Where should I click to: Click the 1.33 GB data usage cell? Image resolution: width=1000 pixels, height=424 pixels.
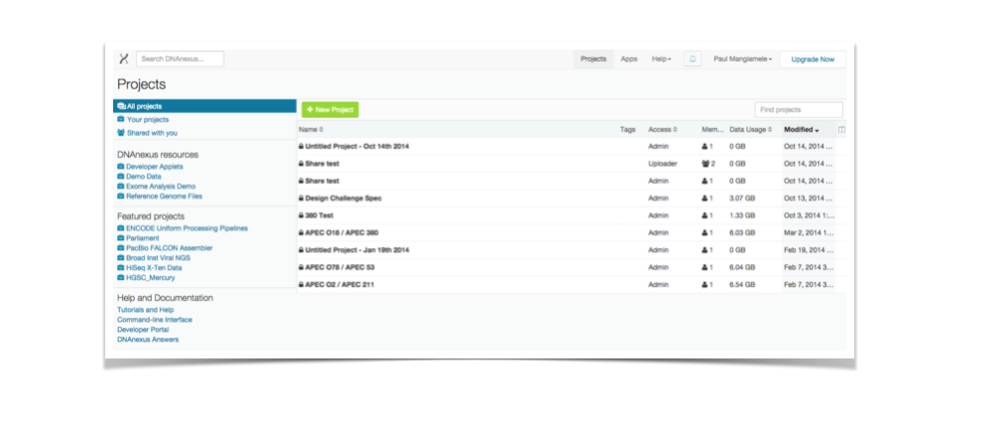[x=742, y=216]
